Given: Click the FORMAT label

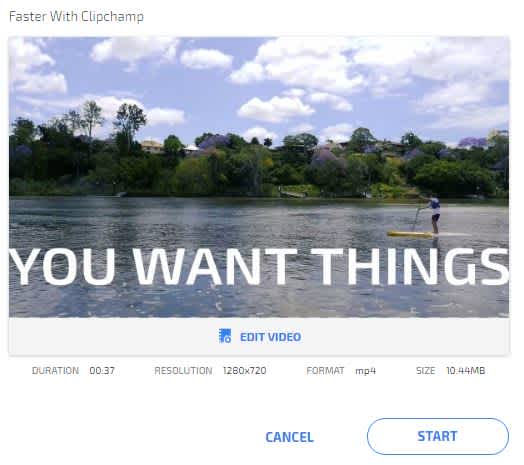Looking at the screenshot, I should coord(325,370).
